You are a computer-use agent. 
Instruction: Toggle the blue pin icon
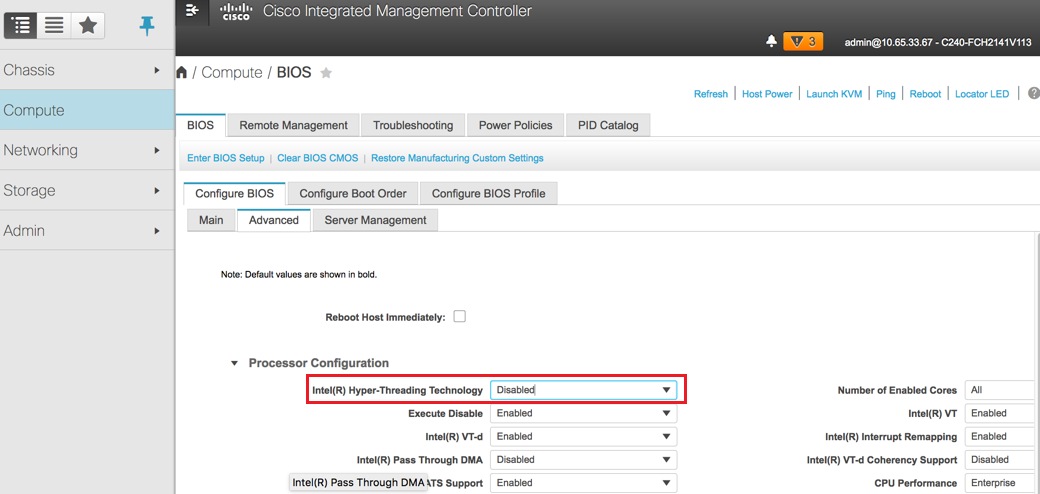pos(147,26)
